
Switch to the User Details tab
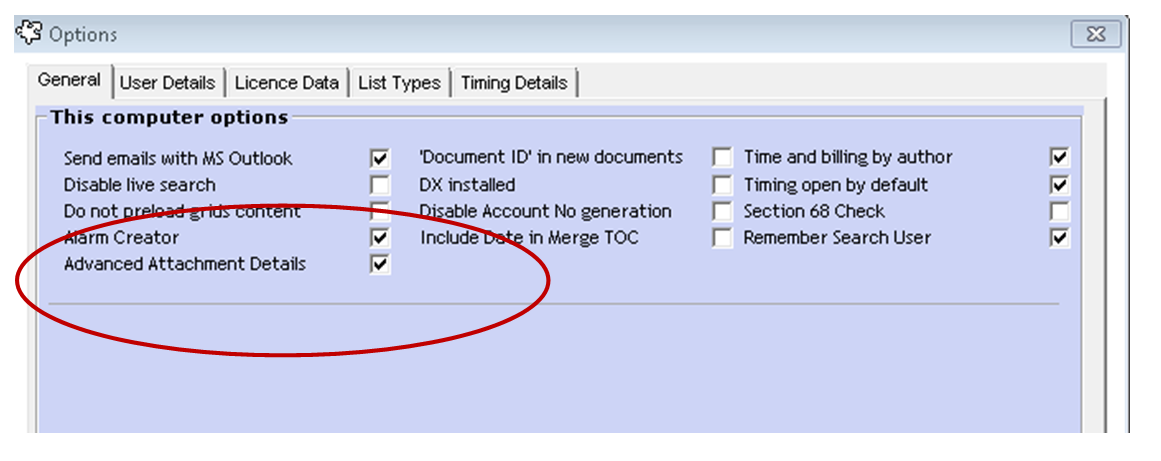tap(167, 83)
